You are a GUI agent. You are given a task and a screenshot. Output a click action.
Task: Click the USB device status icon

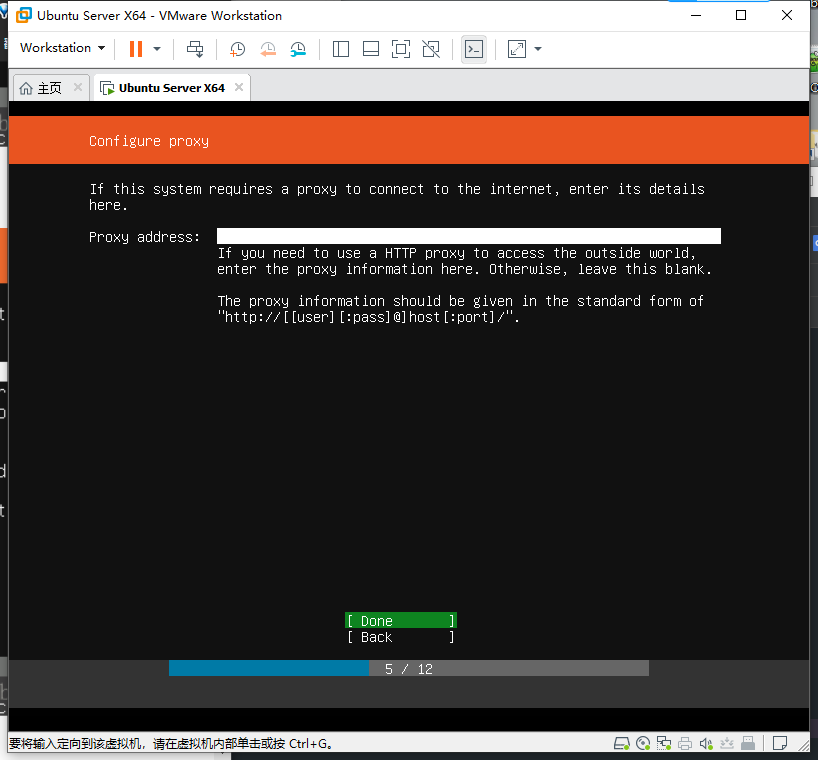click(x=748, y=743)
